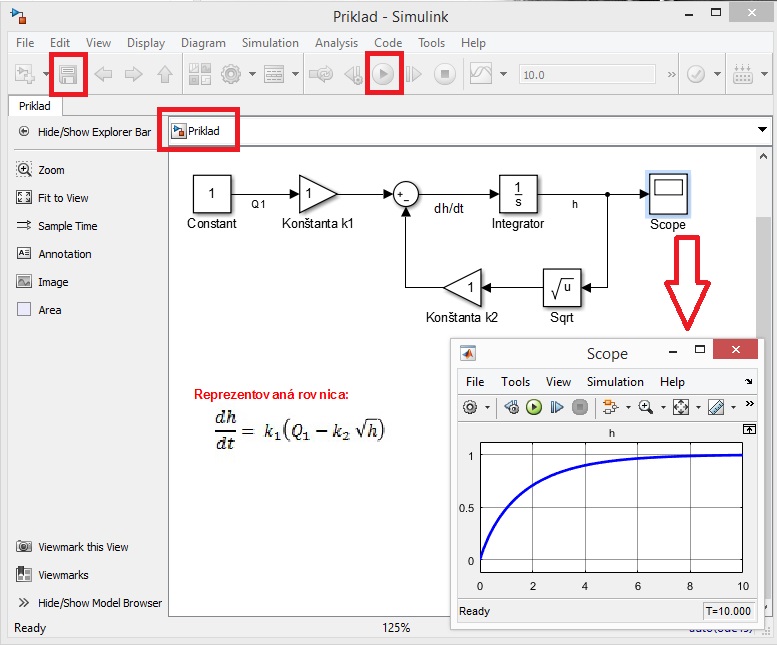Run the simulation with the Play button
Viewport: 777px width, 645px height.
(x=383, y=74)
